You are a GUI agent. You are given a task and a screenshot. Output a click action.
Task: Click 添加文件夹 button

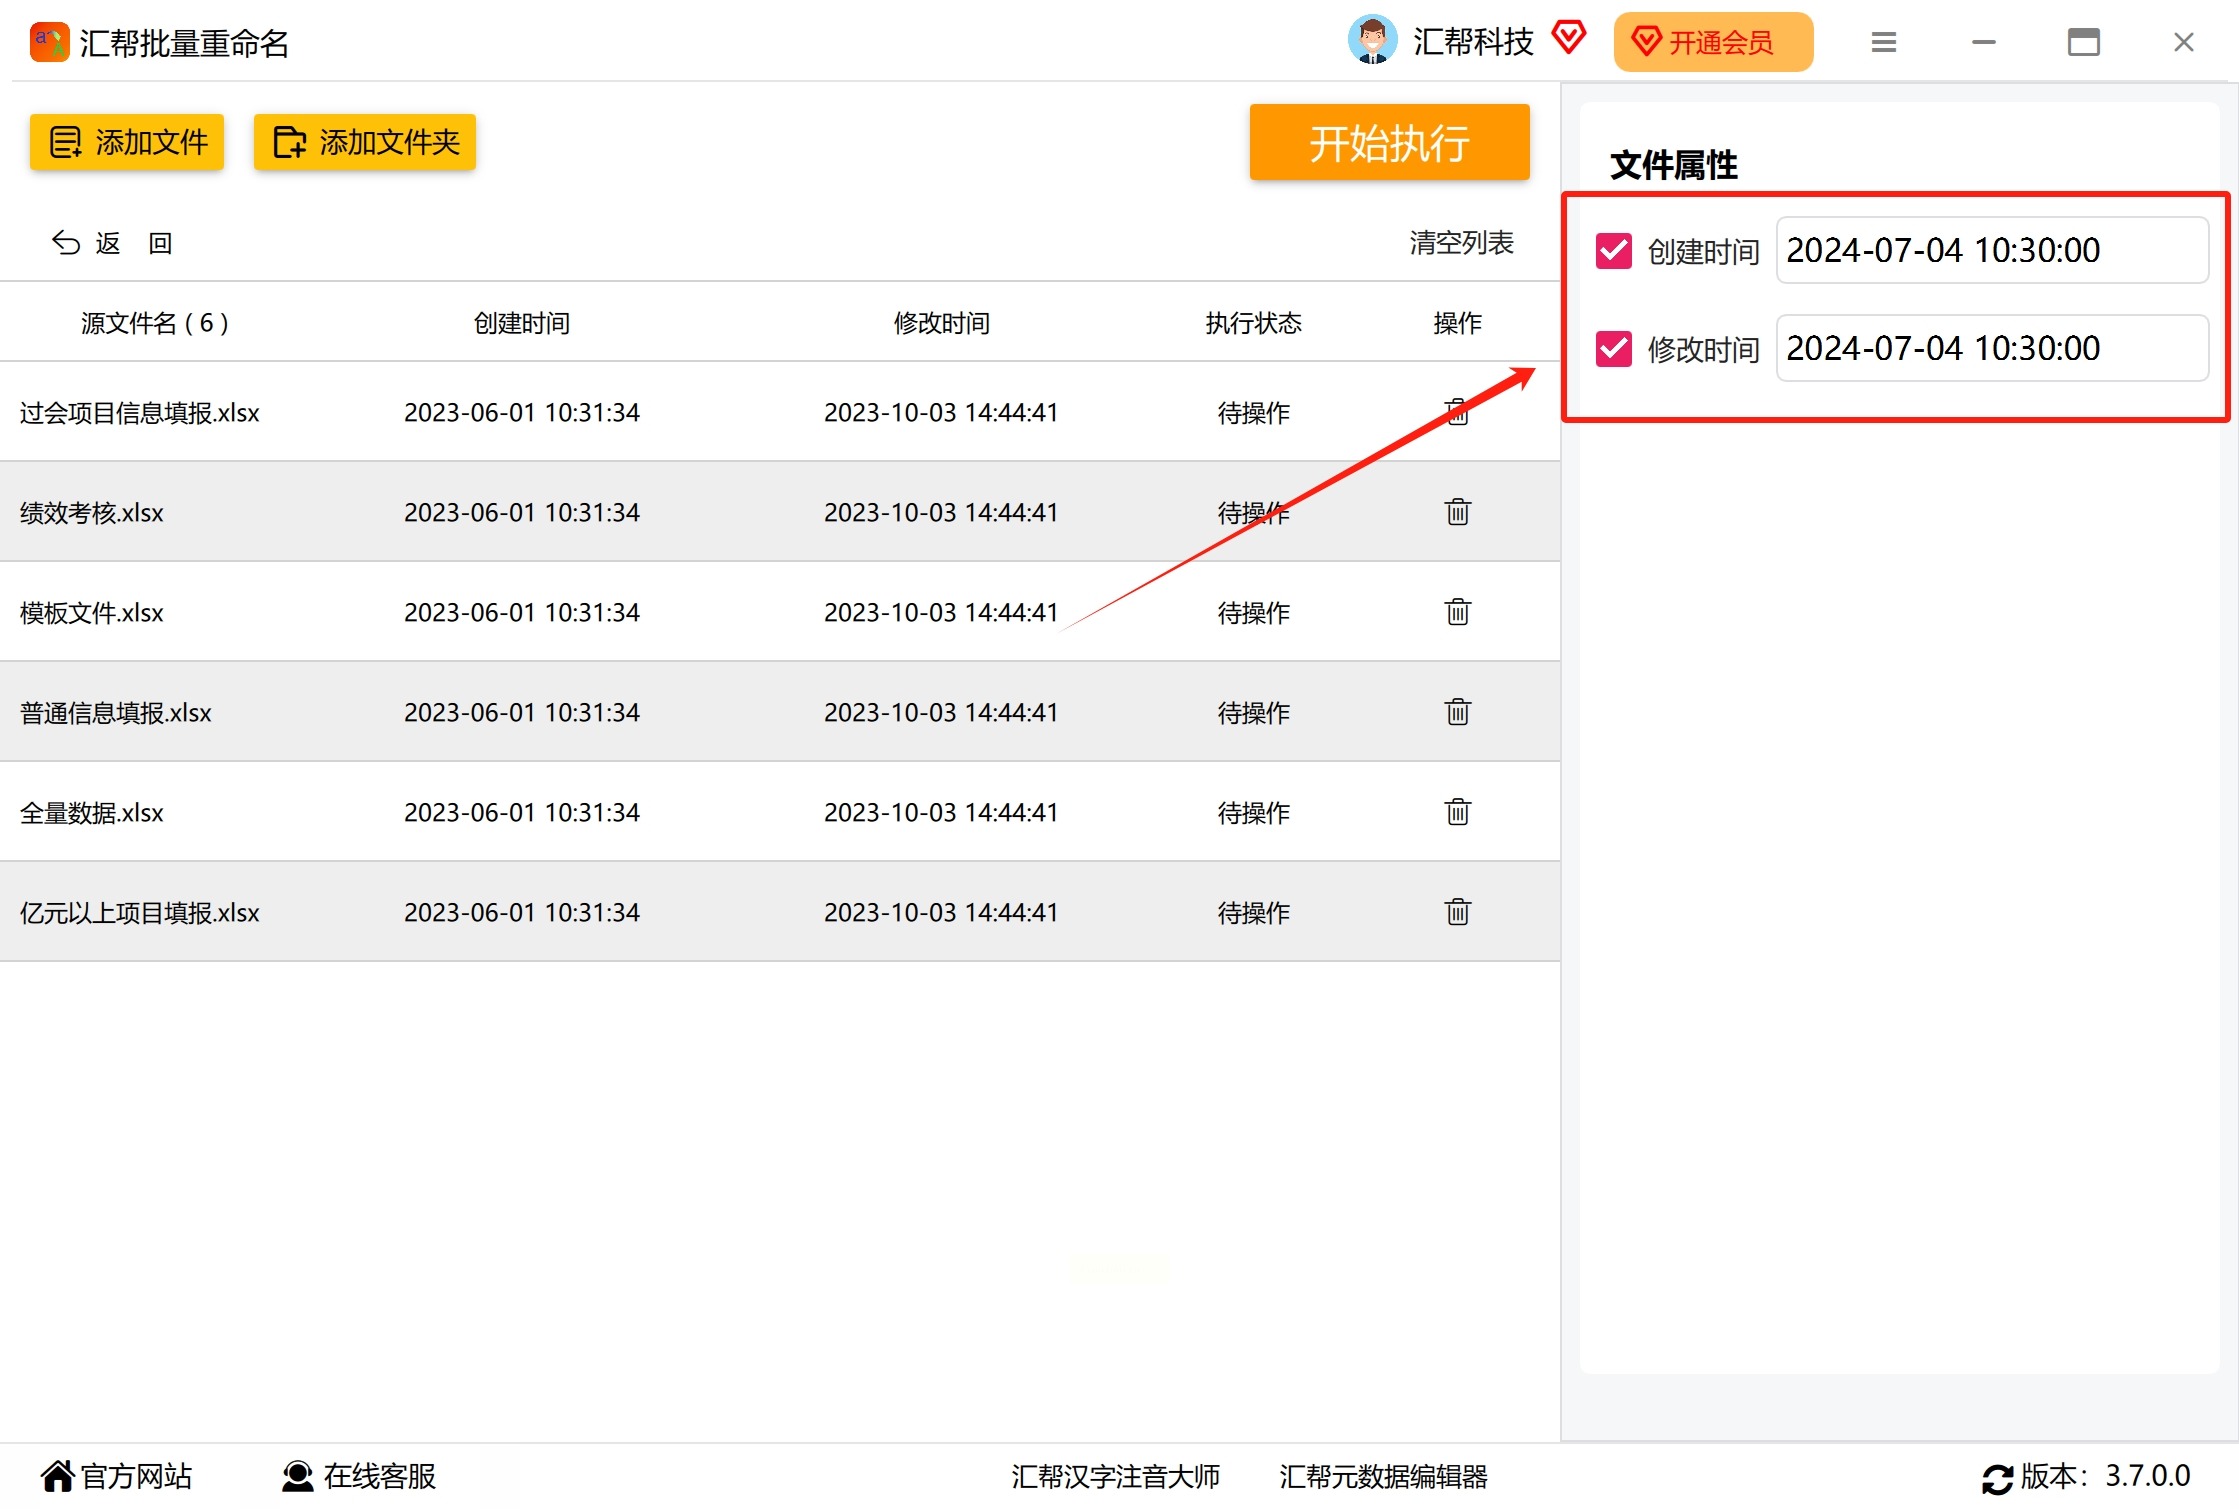coord(365,143)
